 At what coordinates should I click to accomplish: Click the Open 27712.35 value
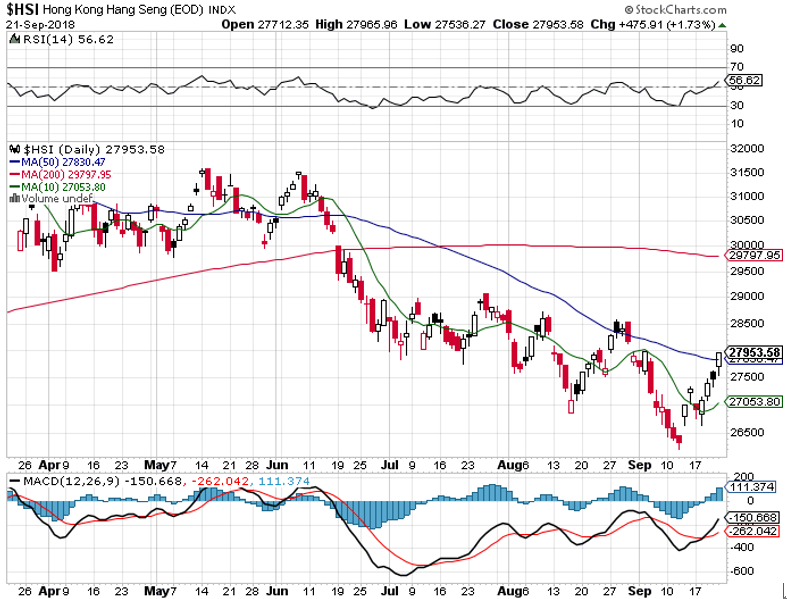[x=266, y=24]
